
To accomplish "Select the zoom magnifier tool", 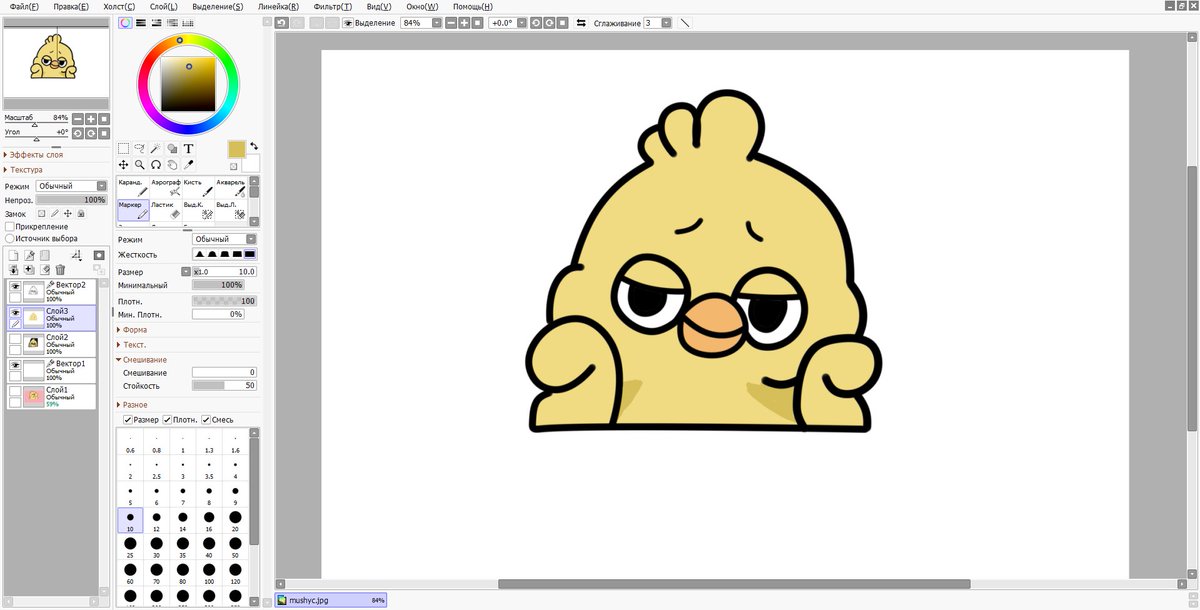I will 140,165.
